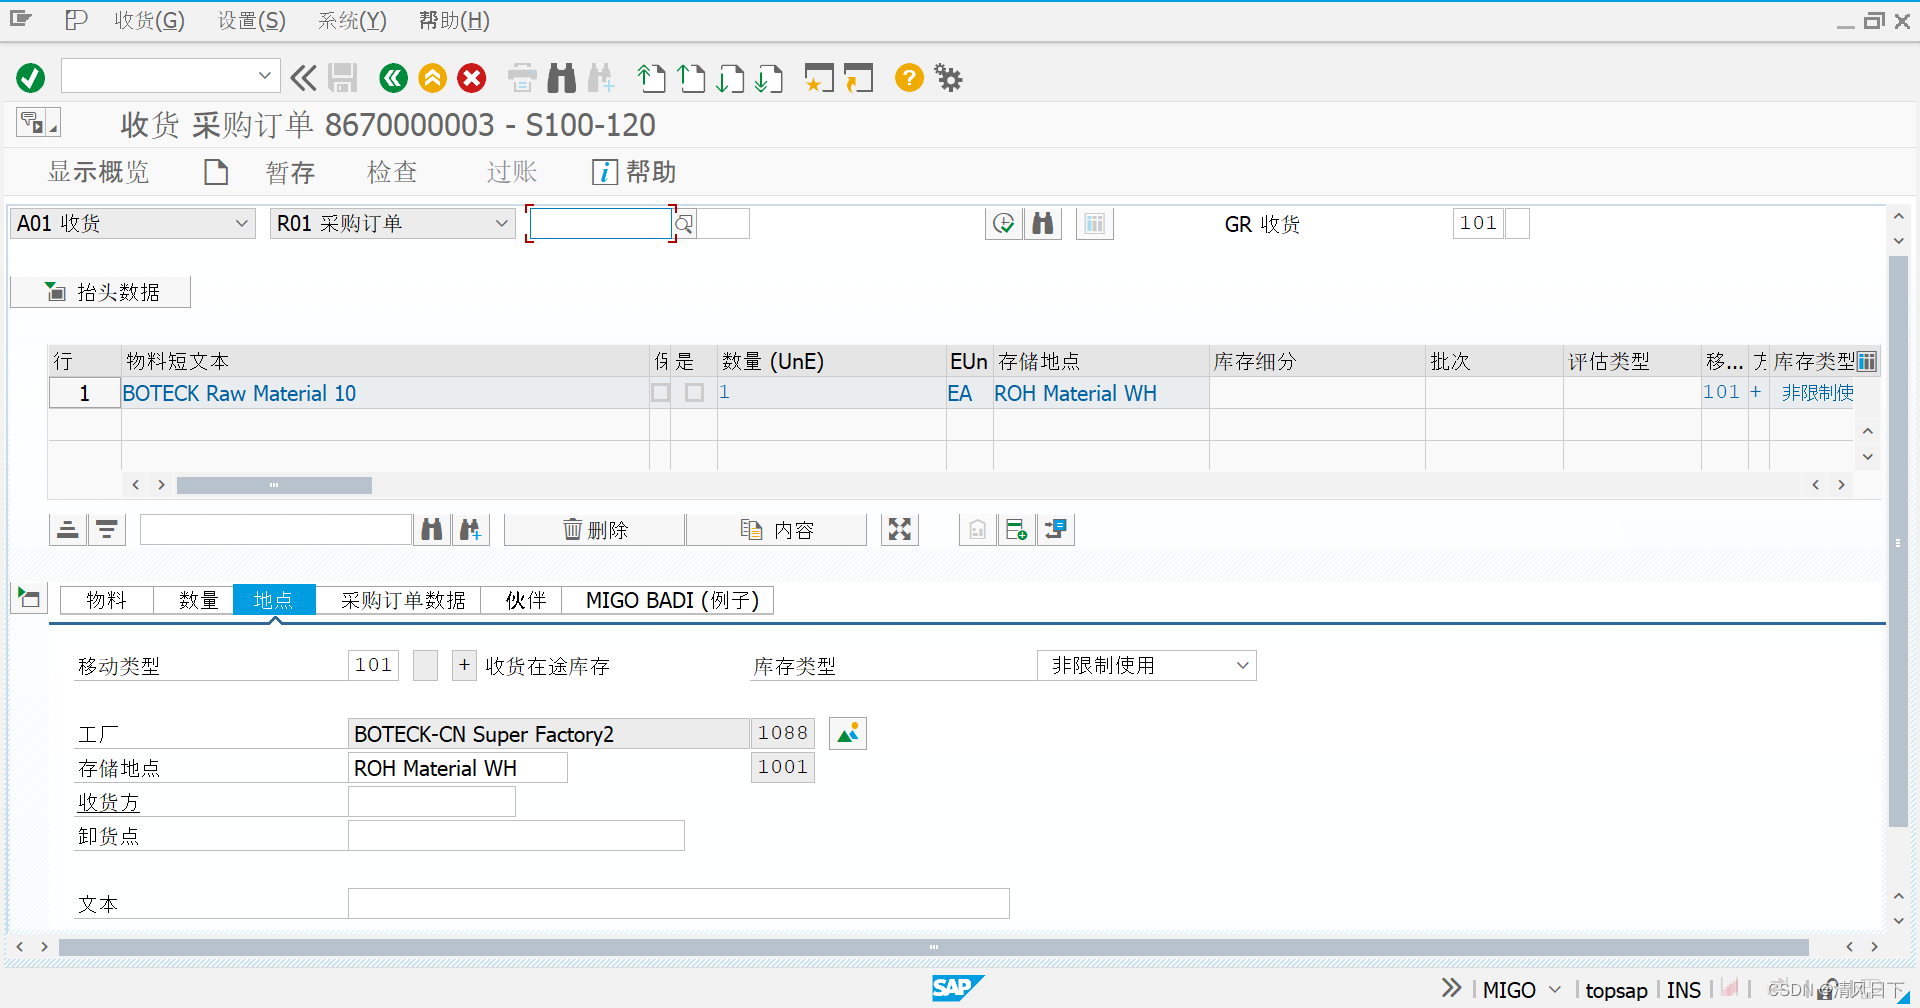Click the Last Page icon
1920x1008 pixels.
[769, 77]
